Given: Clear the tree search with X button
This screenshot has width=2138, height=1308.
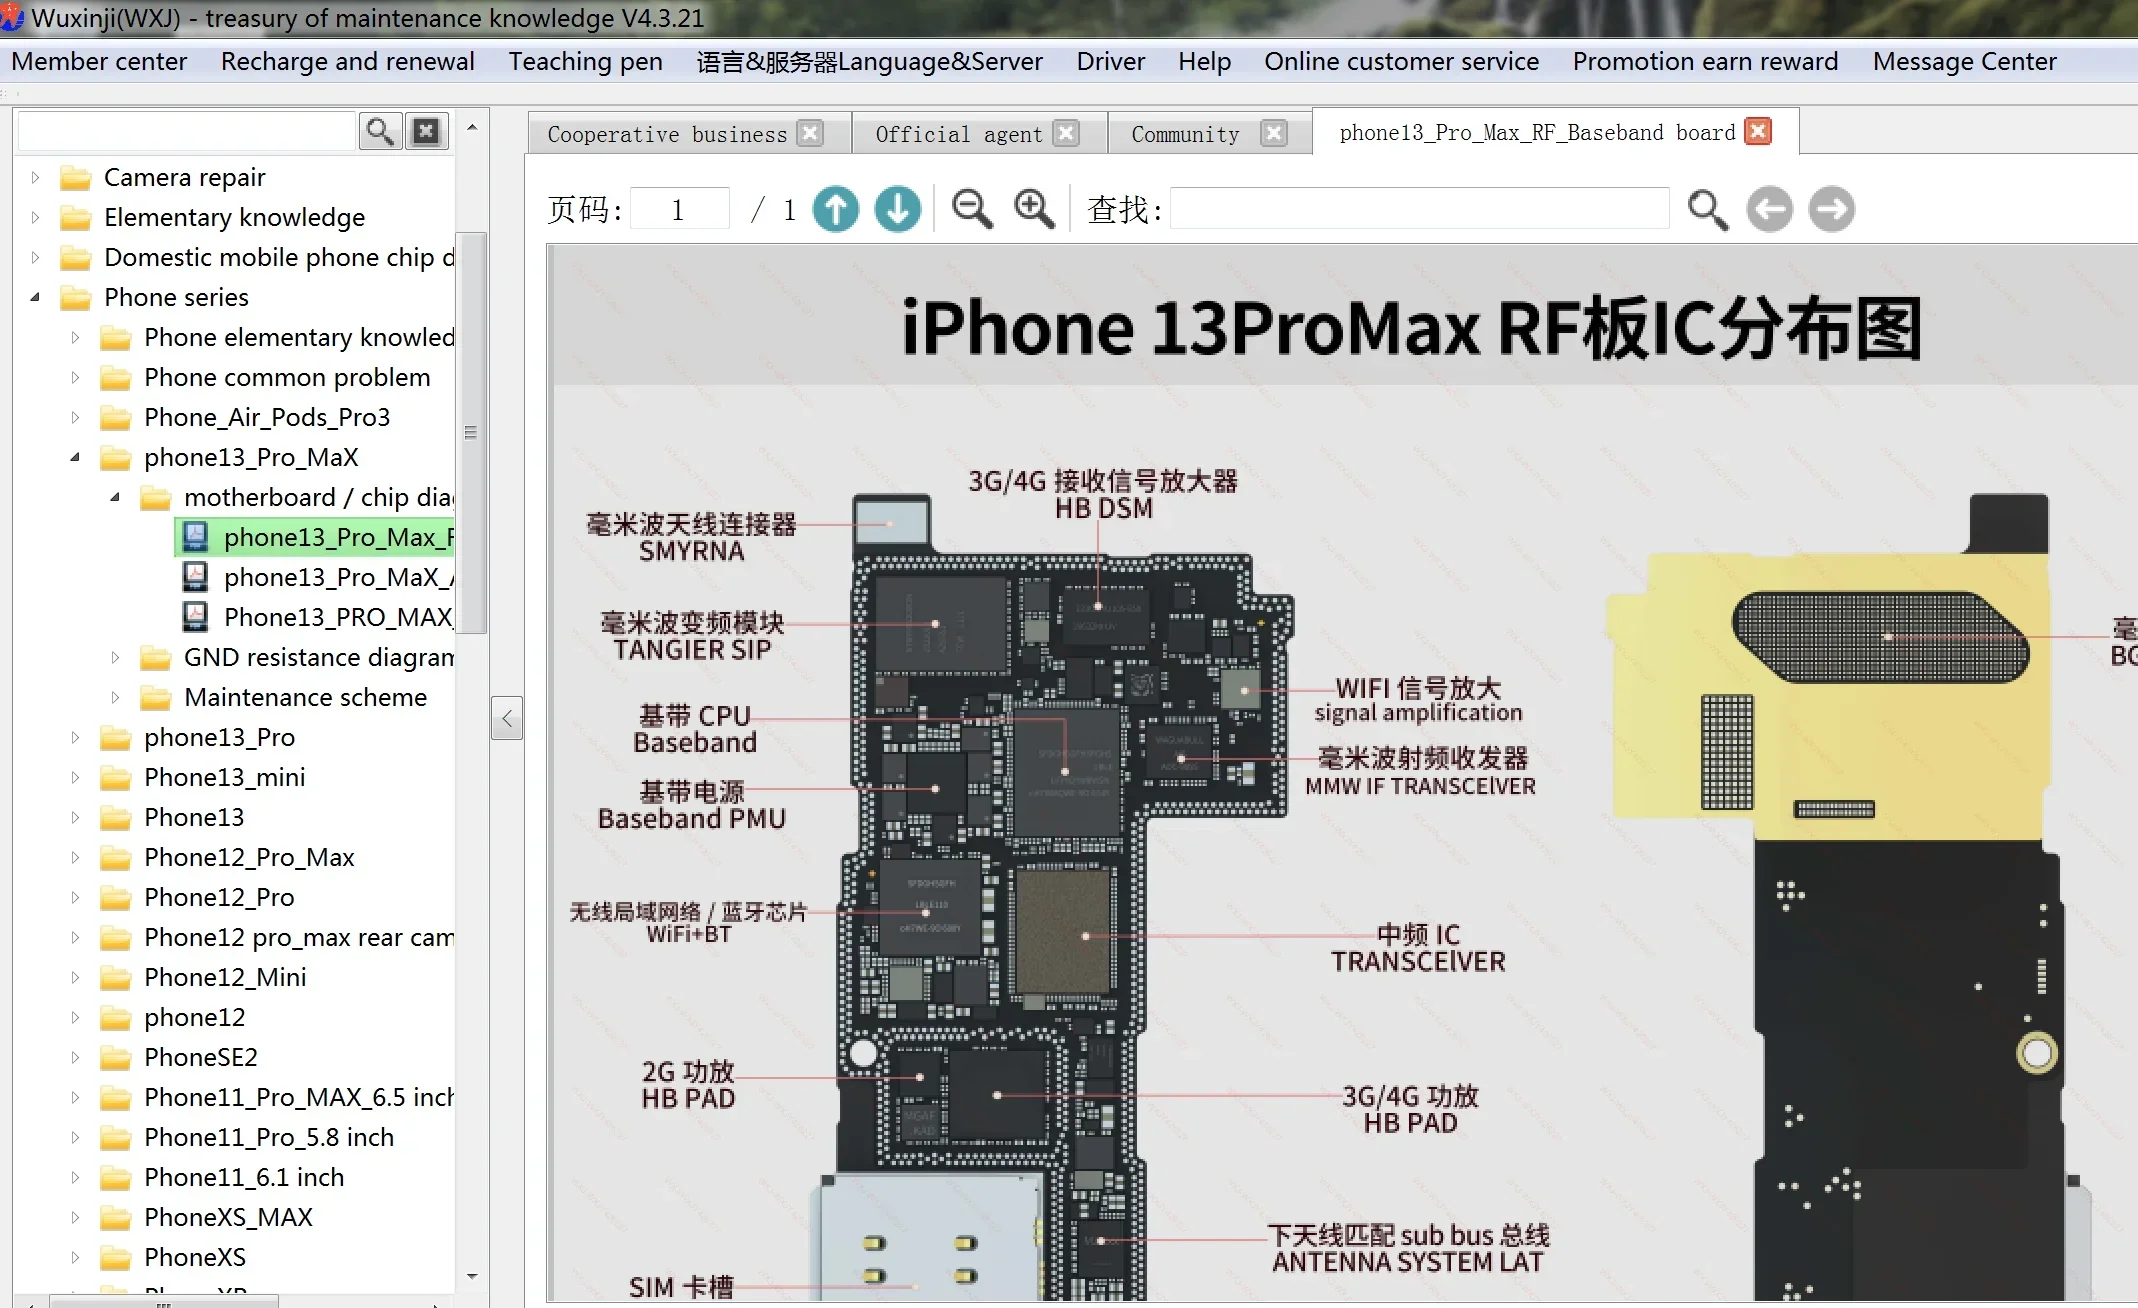Looking at the screenshot, I should point(427,131).
